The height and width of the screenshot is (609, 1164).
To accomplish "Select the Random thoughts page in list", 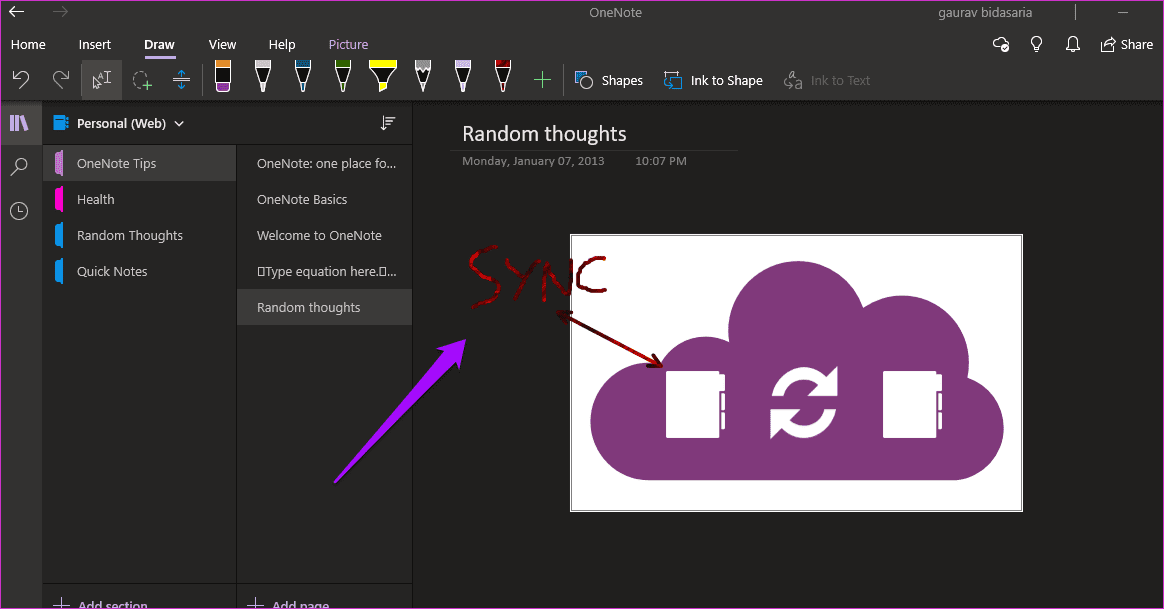I will 324,307.
